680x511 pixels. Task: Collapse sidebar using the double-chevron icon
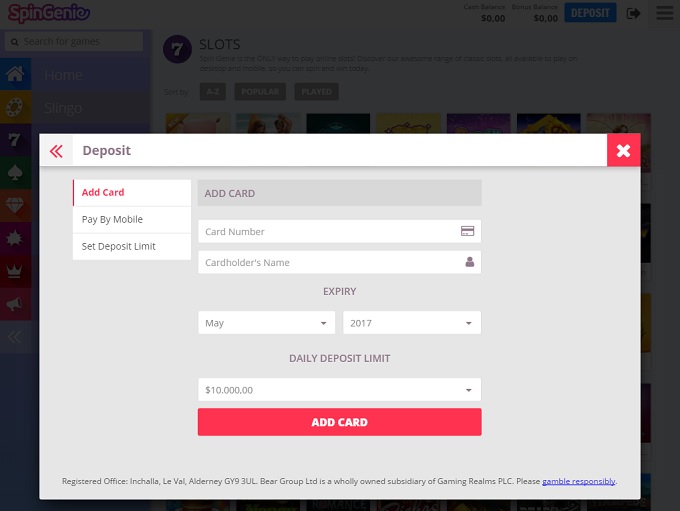coord(15,337)
